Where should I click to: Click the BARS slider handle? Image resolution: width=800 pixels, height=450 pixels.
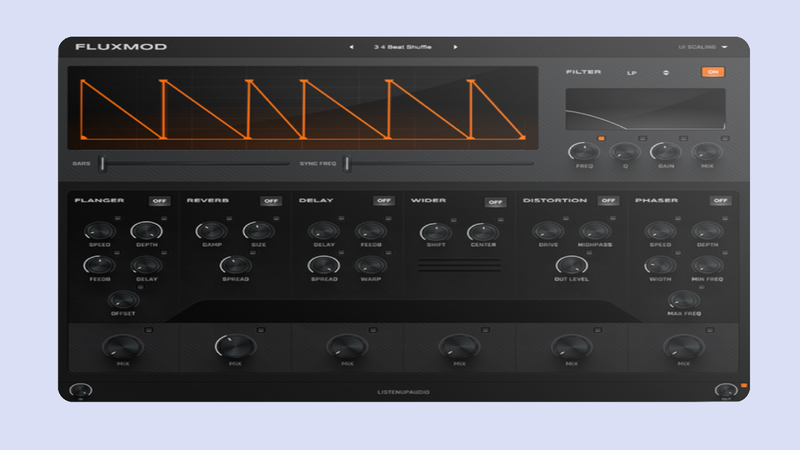click(x=101, y=163)
